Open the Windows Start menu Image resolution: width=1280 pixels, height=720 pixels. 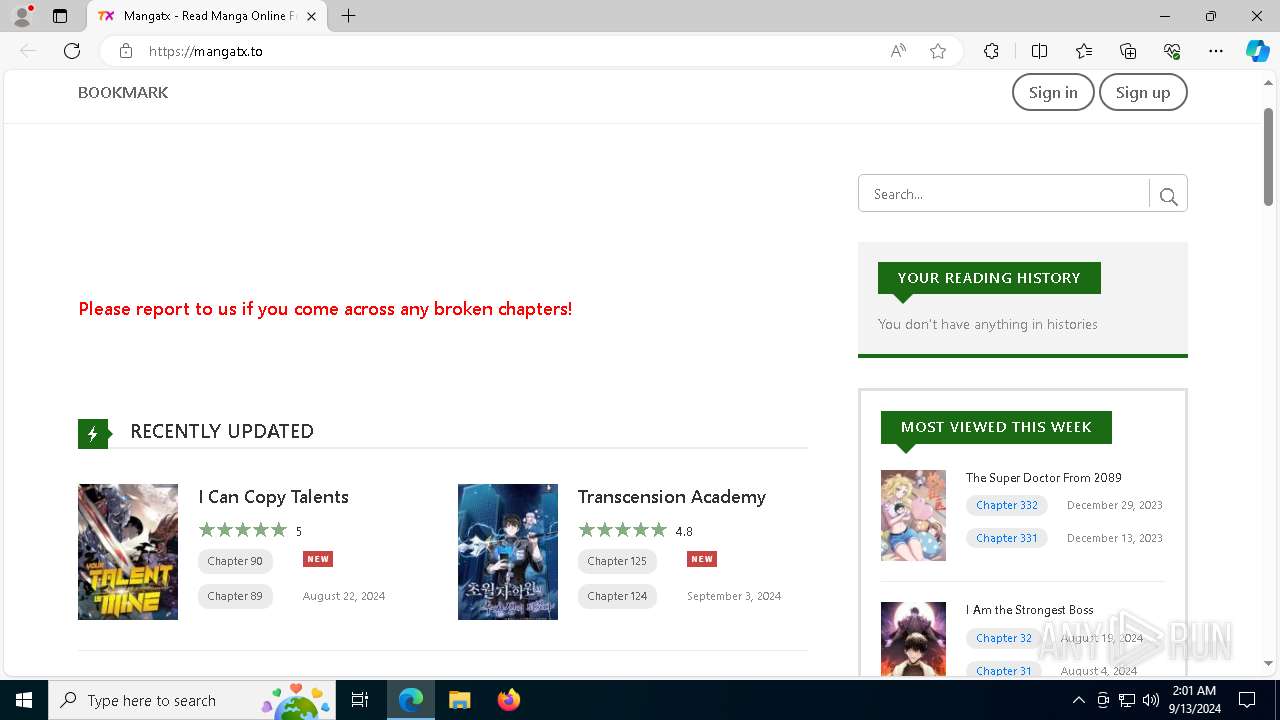[x=24, y=700]
